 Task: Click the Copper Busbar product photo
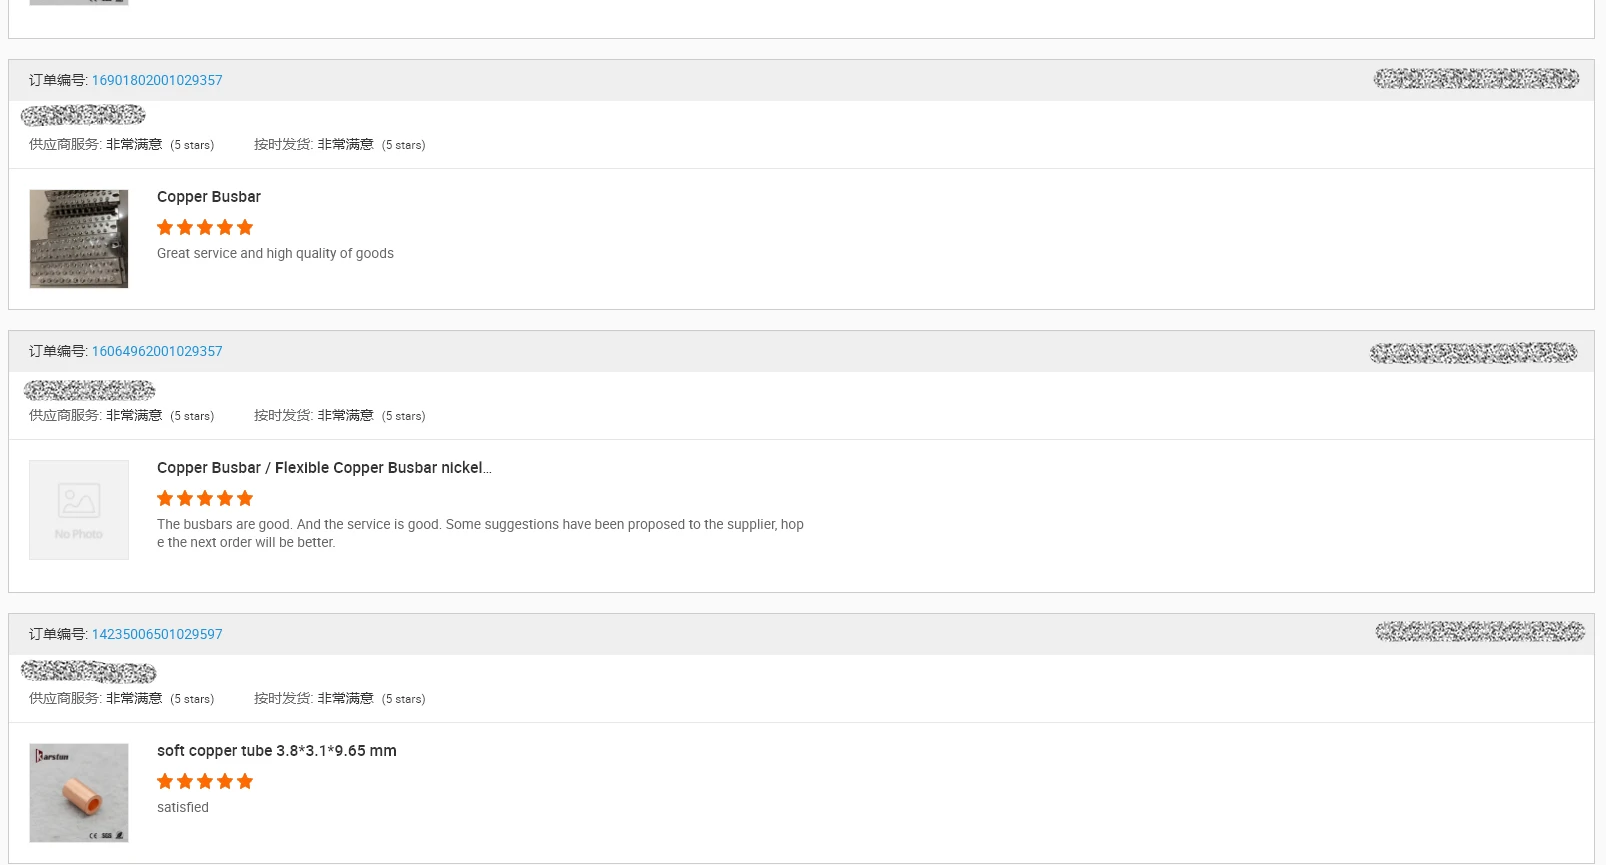coord(79,239)
